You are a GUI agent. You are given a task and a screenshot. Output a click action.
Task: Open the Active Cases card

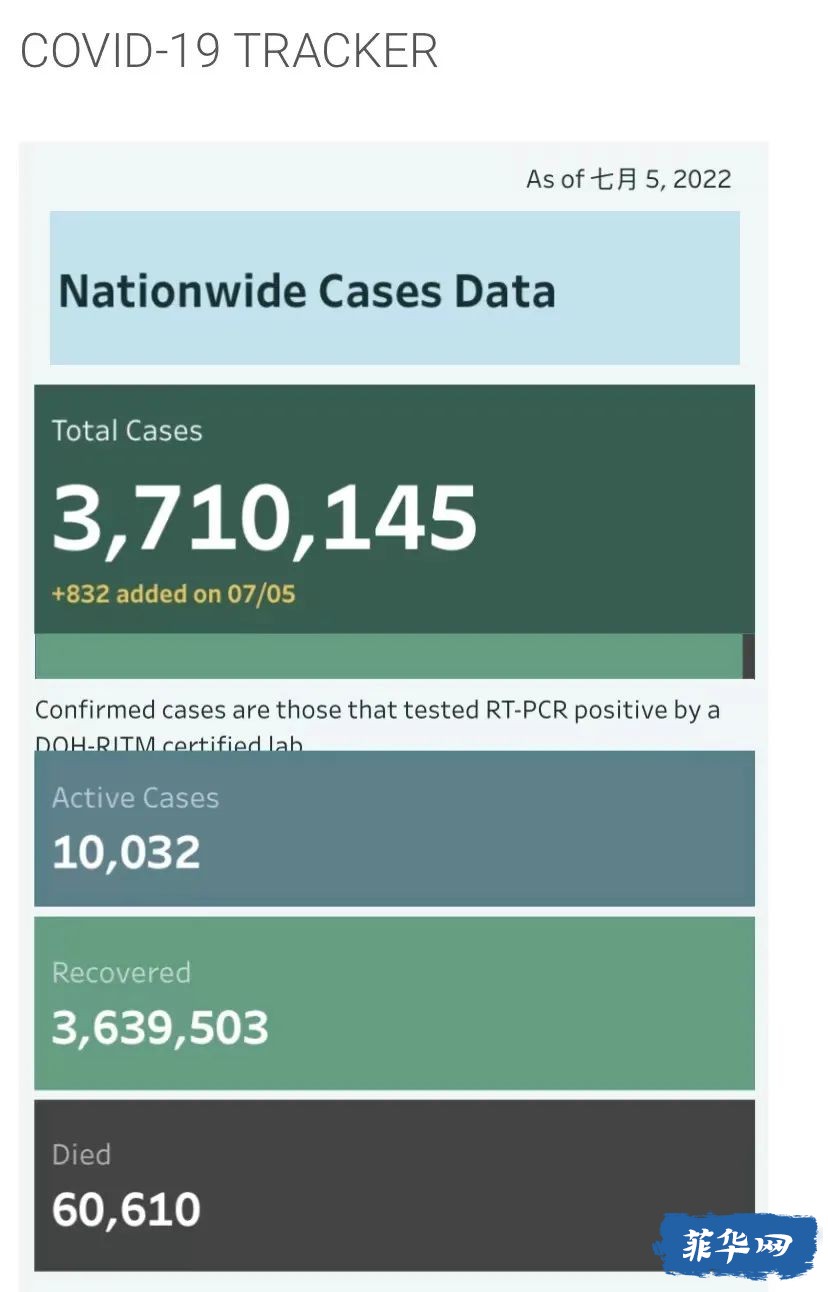coord(395,829)
